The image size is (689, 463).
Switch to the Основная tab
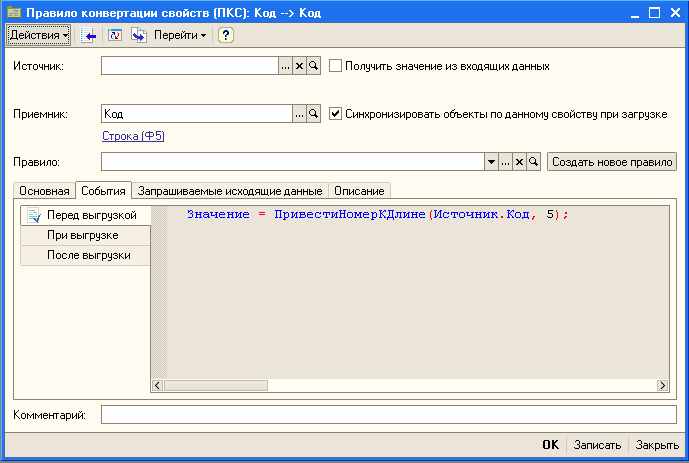coord(44,190)
